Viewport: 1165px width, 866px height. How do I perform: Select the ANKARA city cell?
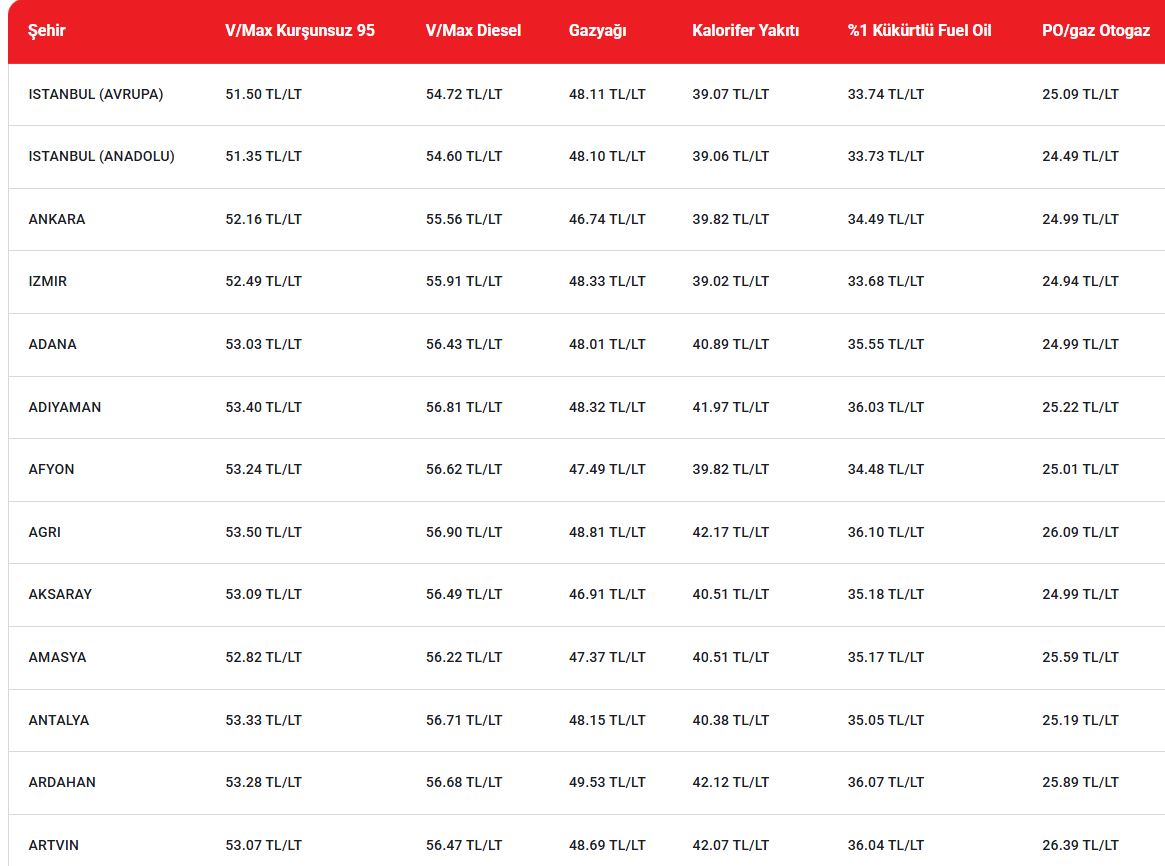point(56,219)
